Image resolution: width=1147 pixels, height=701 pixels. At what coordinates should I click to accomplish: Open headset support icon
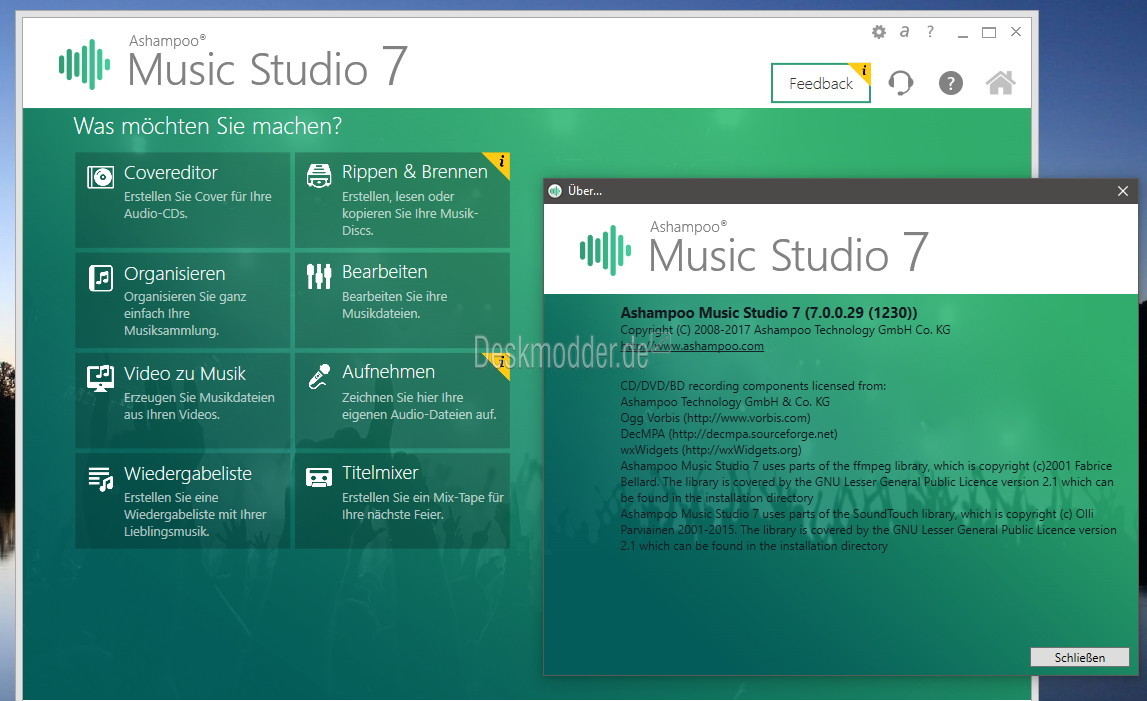point(900,83)
